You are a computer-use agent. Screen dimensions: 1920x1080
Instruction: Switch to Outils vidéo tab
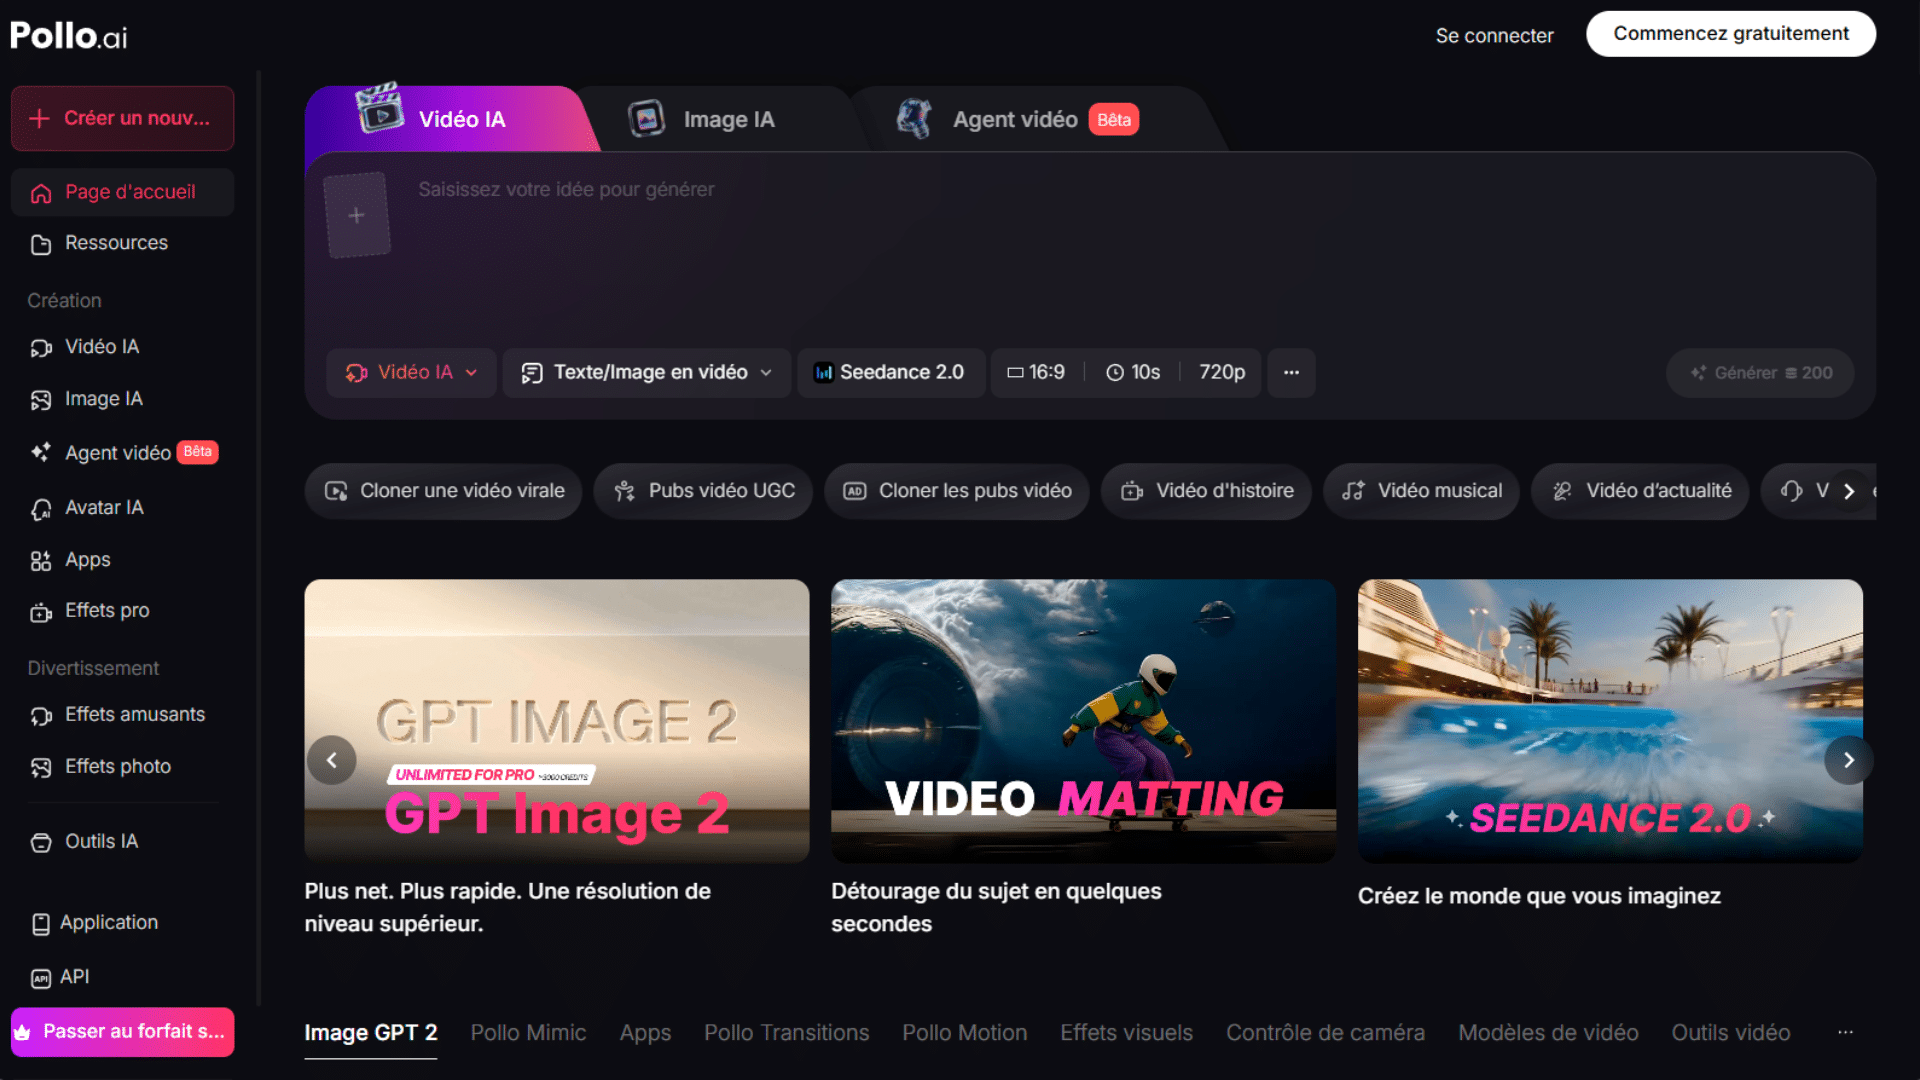point(1731,1033)
